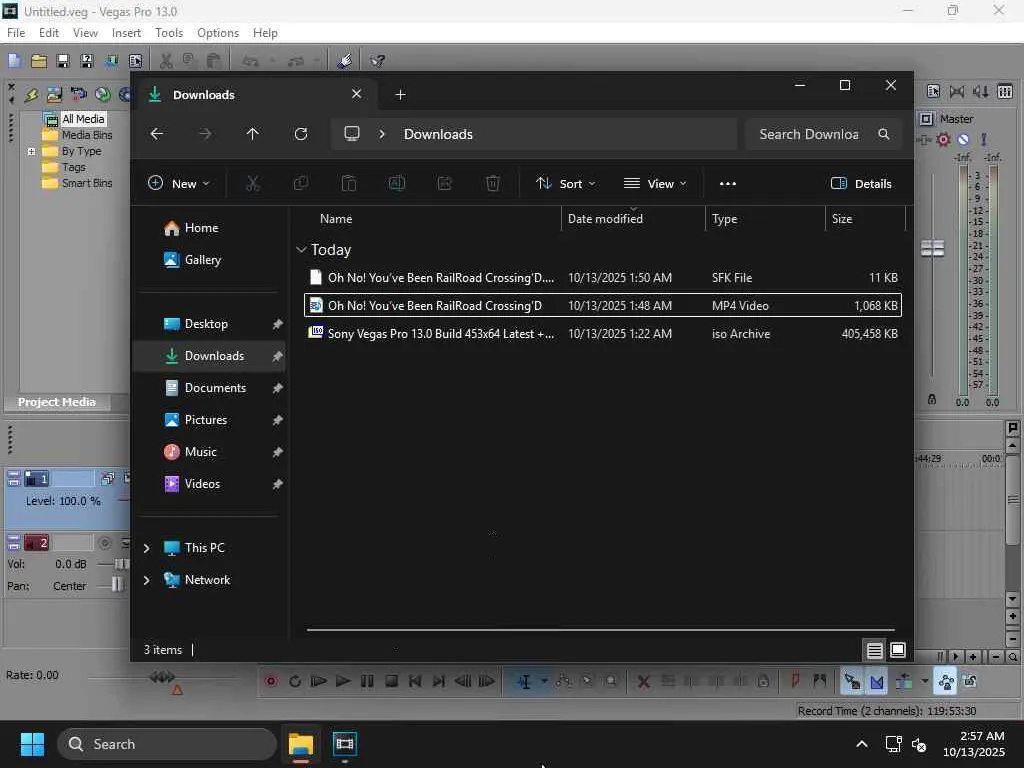Click the Record button in Vegas transport
The height and width of the screenshot is (768, 1024).
point(270,681)
